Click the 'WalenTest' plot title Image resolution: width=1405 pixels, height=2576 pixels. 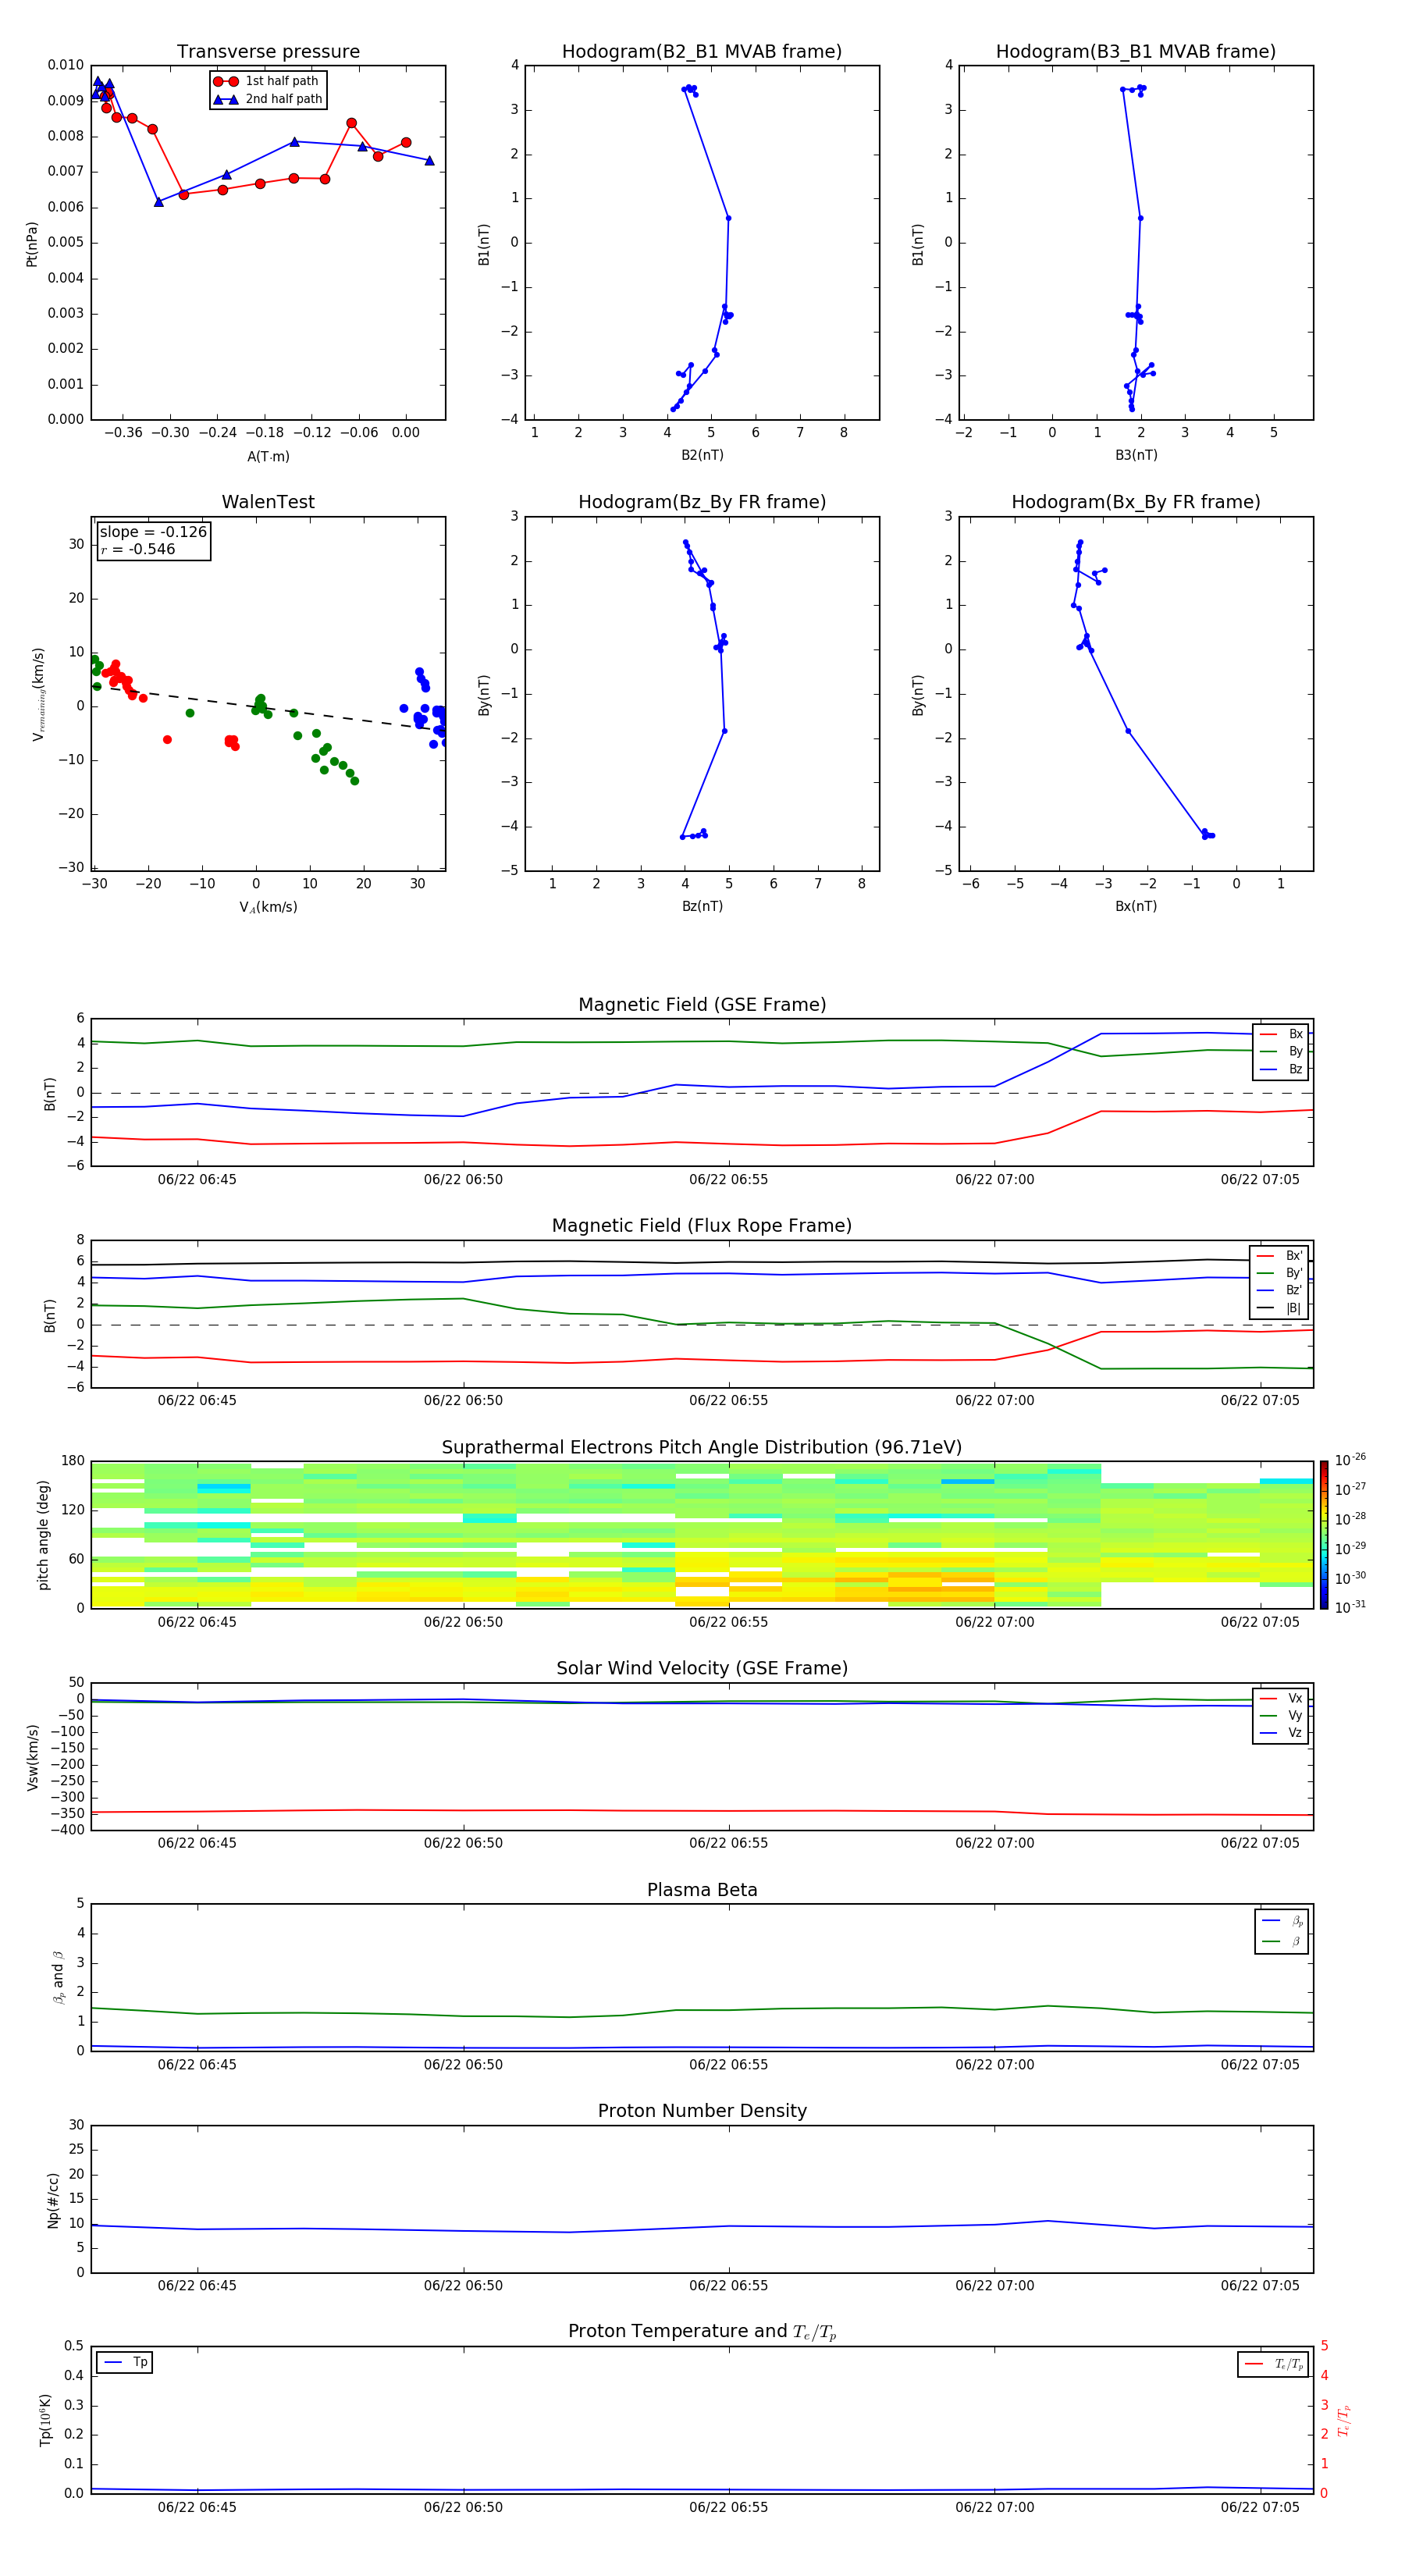point(268,502)
